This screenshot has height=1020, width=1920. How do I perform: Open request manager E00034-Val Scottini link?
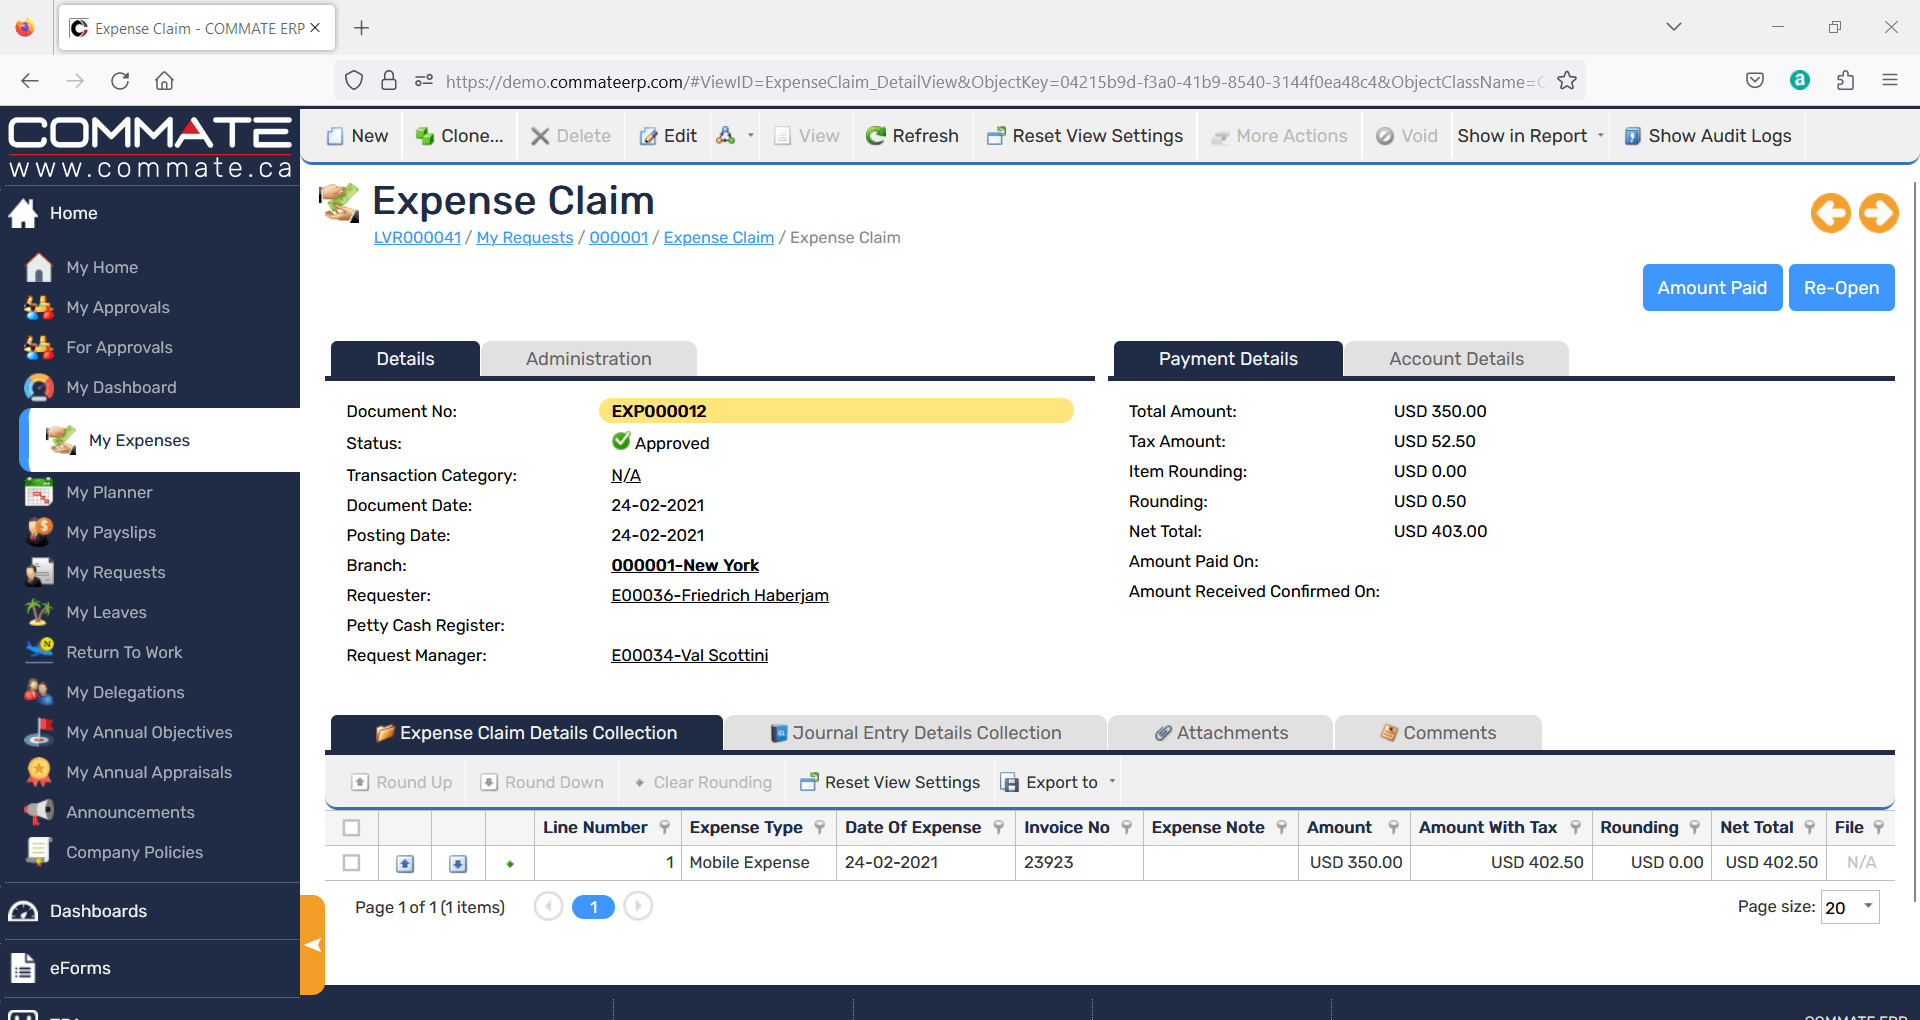click(x=690, y=655)
